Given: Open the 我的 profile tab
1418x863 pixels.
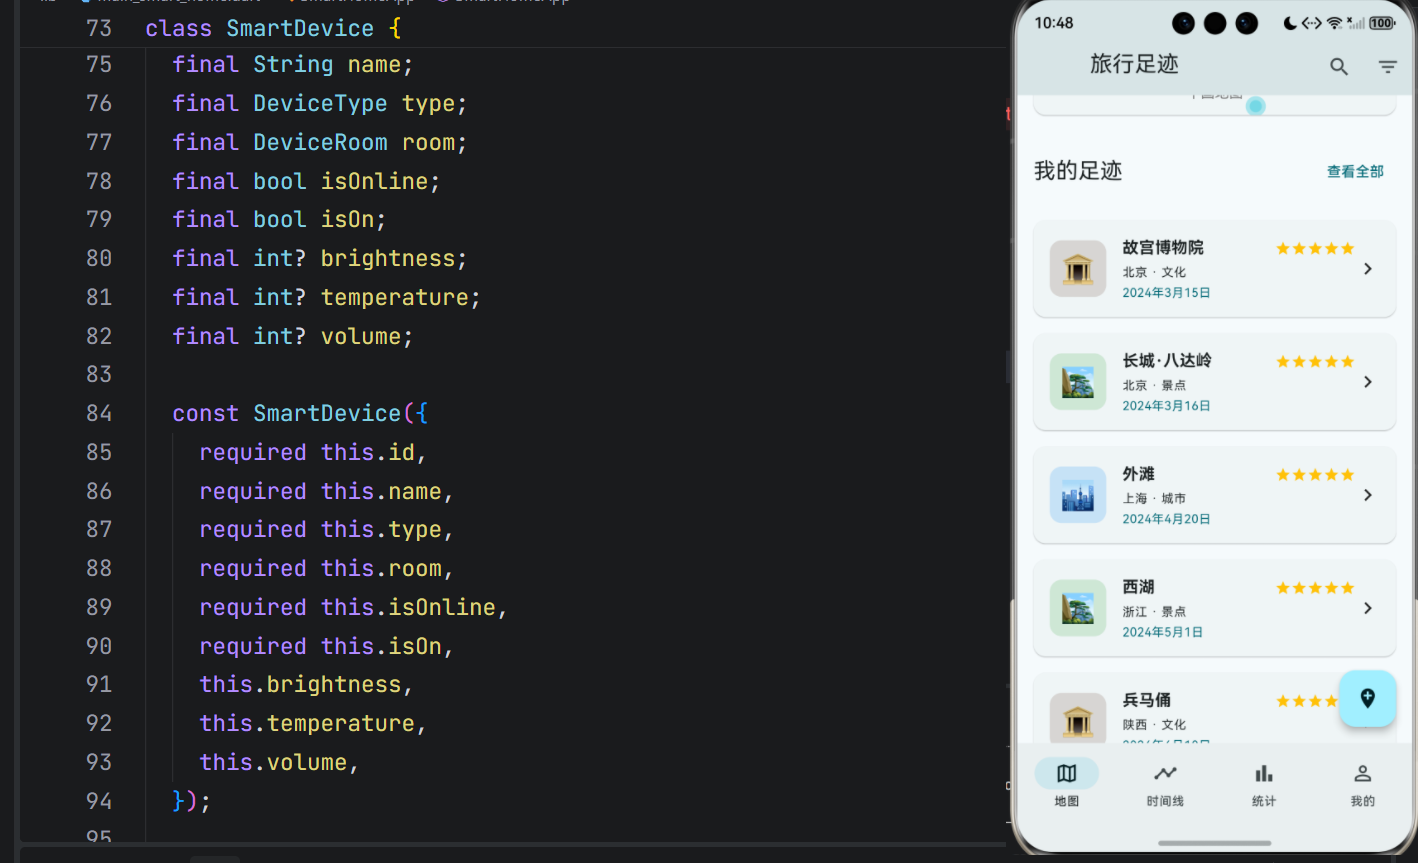Looking at the screenshot, I should click(1362, 783).
